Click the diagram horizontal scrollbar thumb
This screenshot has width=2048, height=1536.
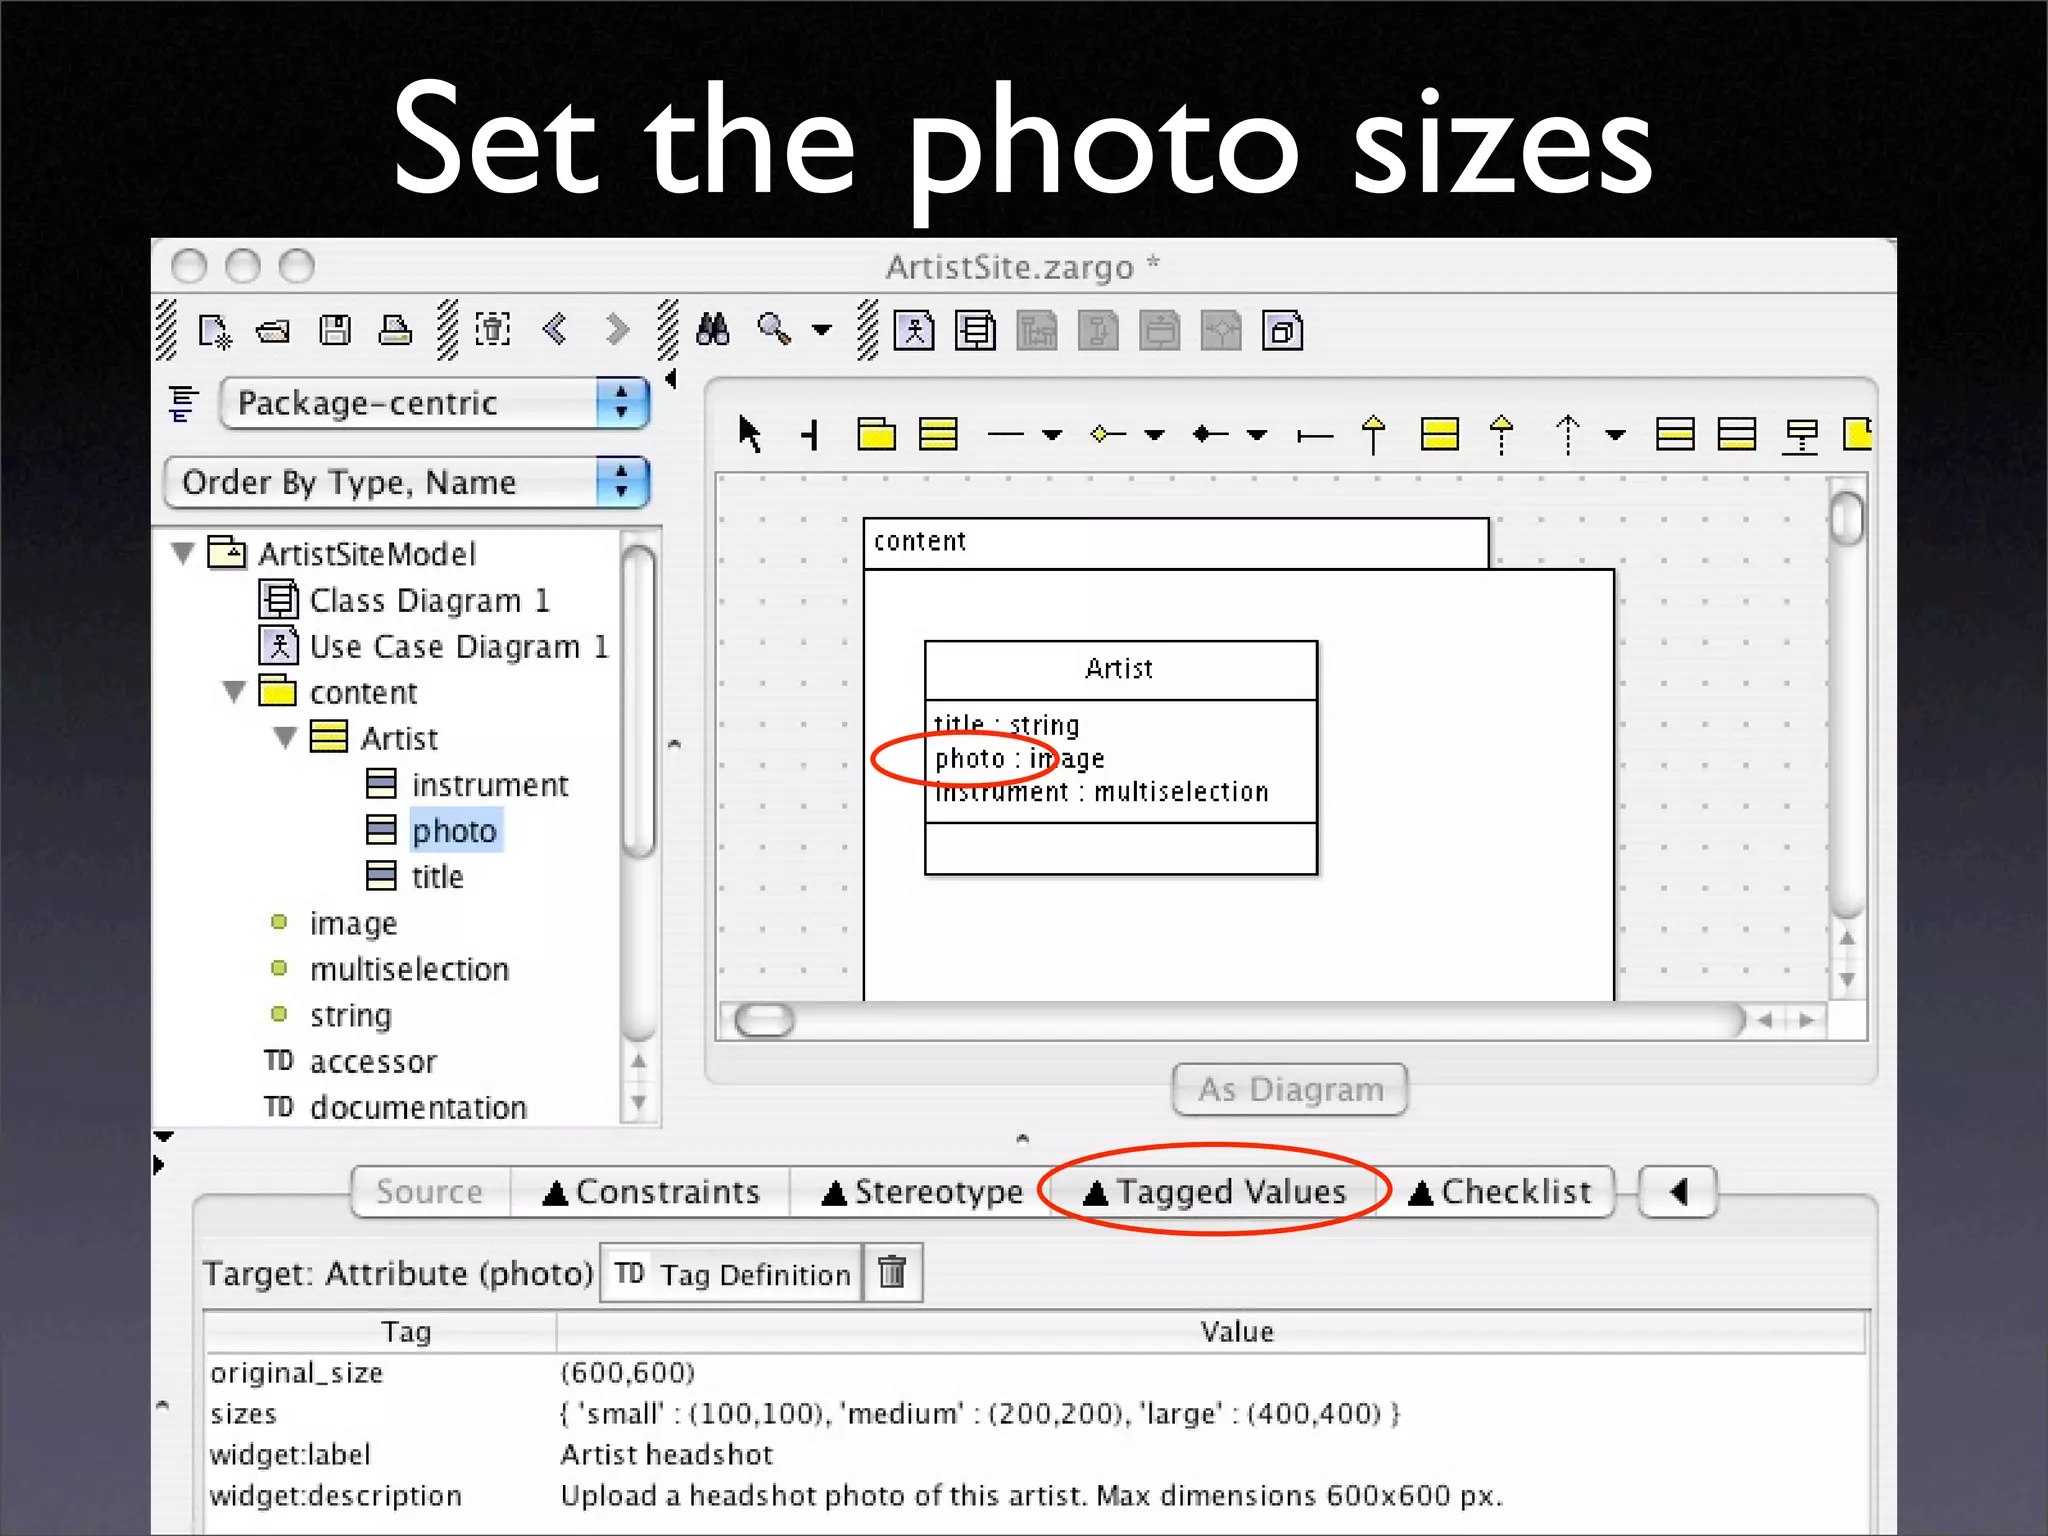764,1020
